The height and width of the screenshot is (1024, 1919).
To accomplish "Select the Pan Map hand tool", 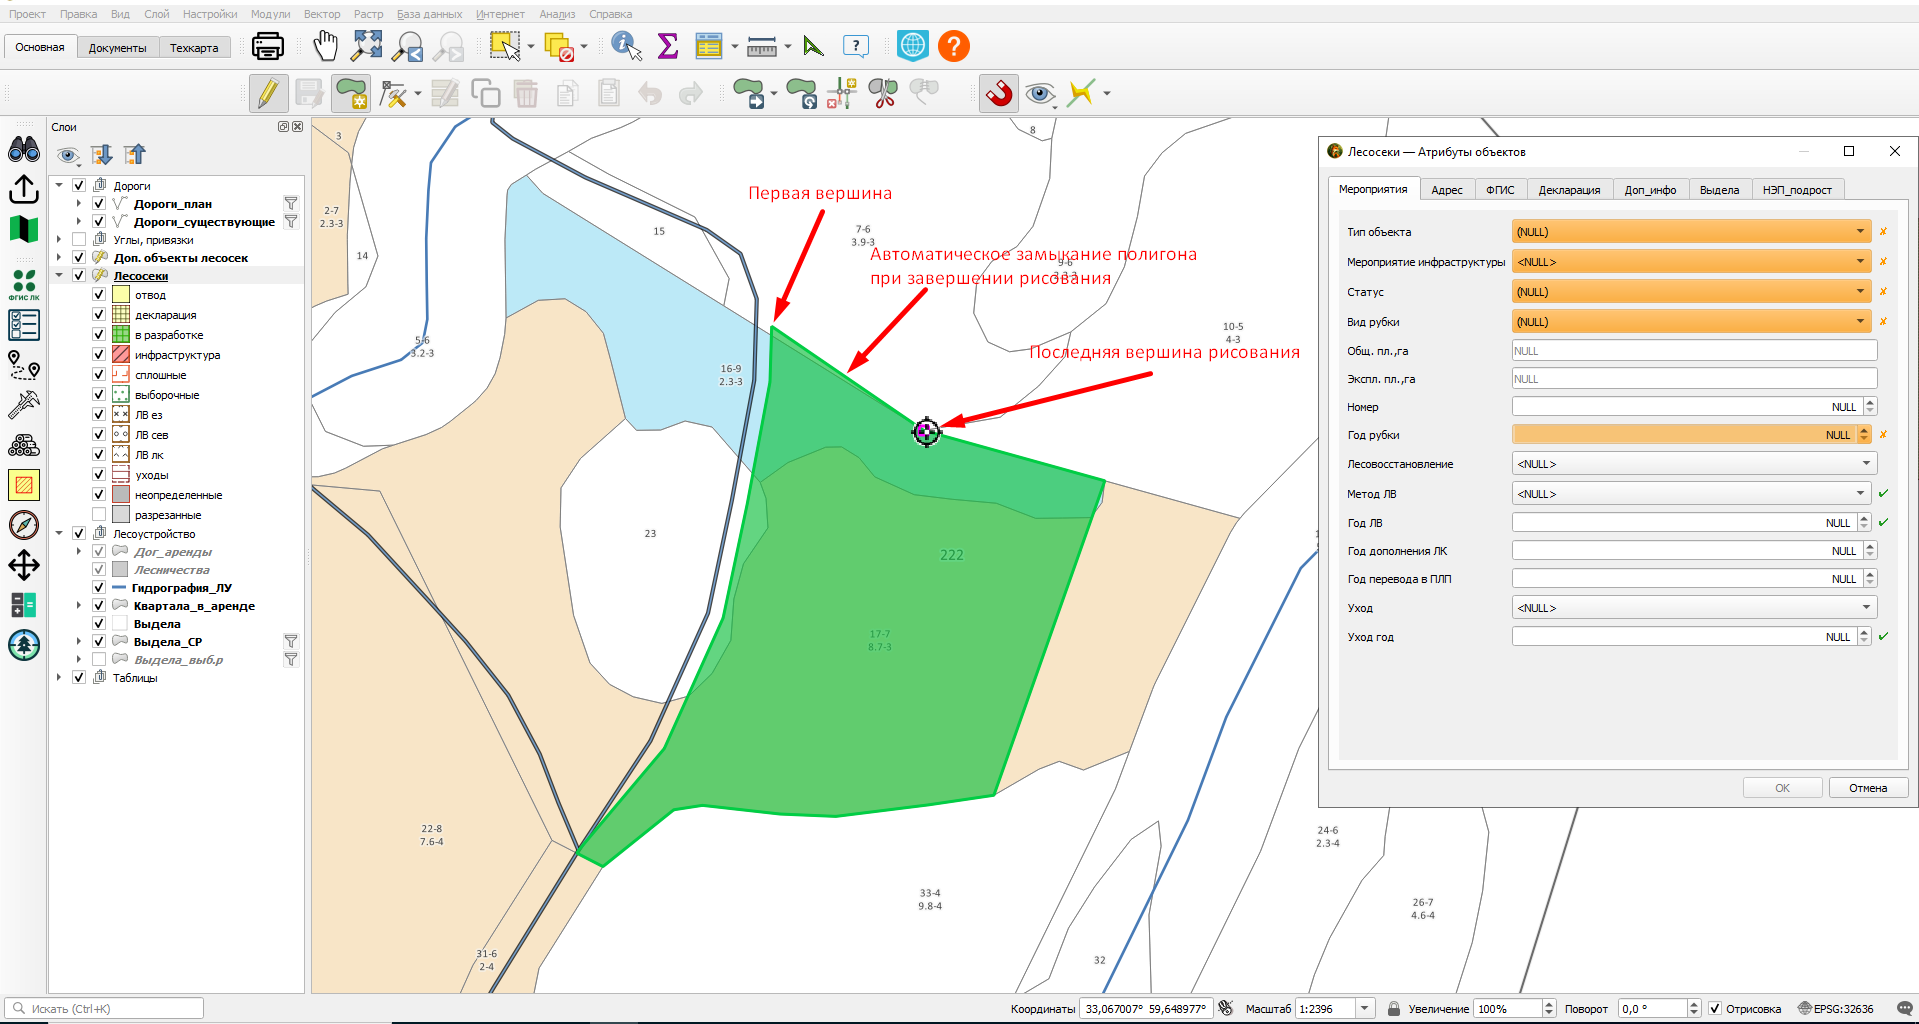I will coord(325,46).
